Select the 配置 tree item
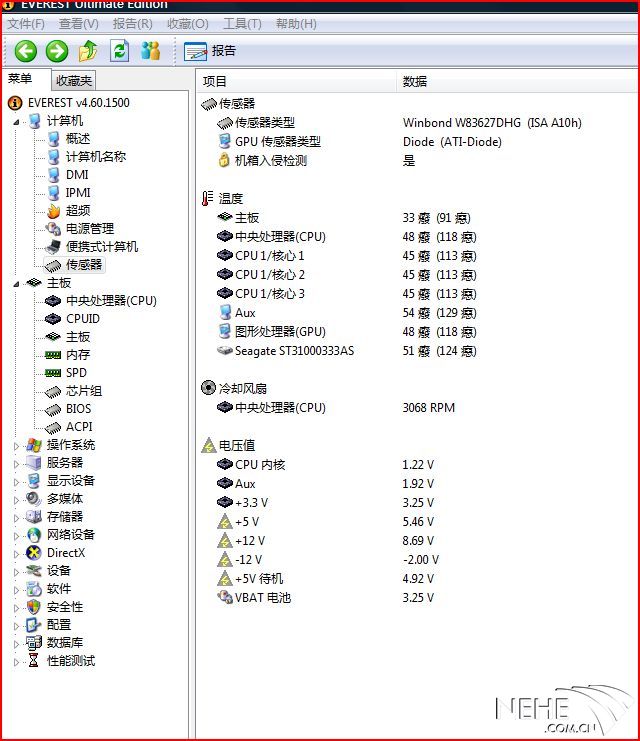Viewport: 640px width, 741px height. (59, 624)
